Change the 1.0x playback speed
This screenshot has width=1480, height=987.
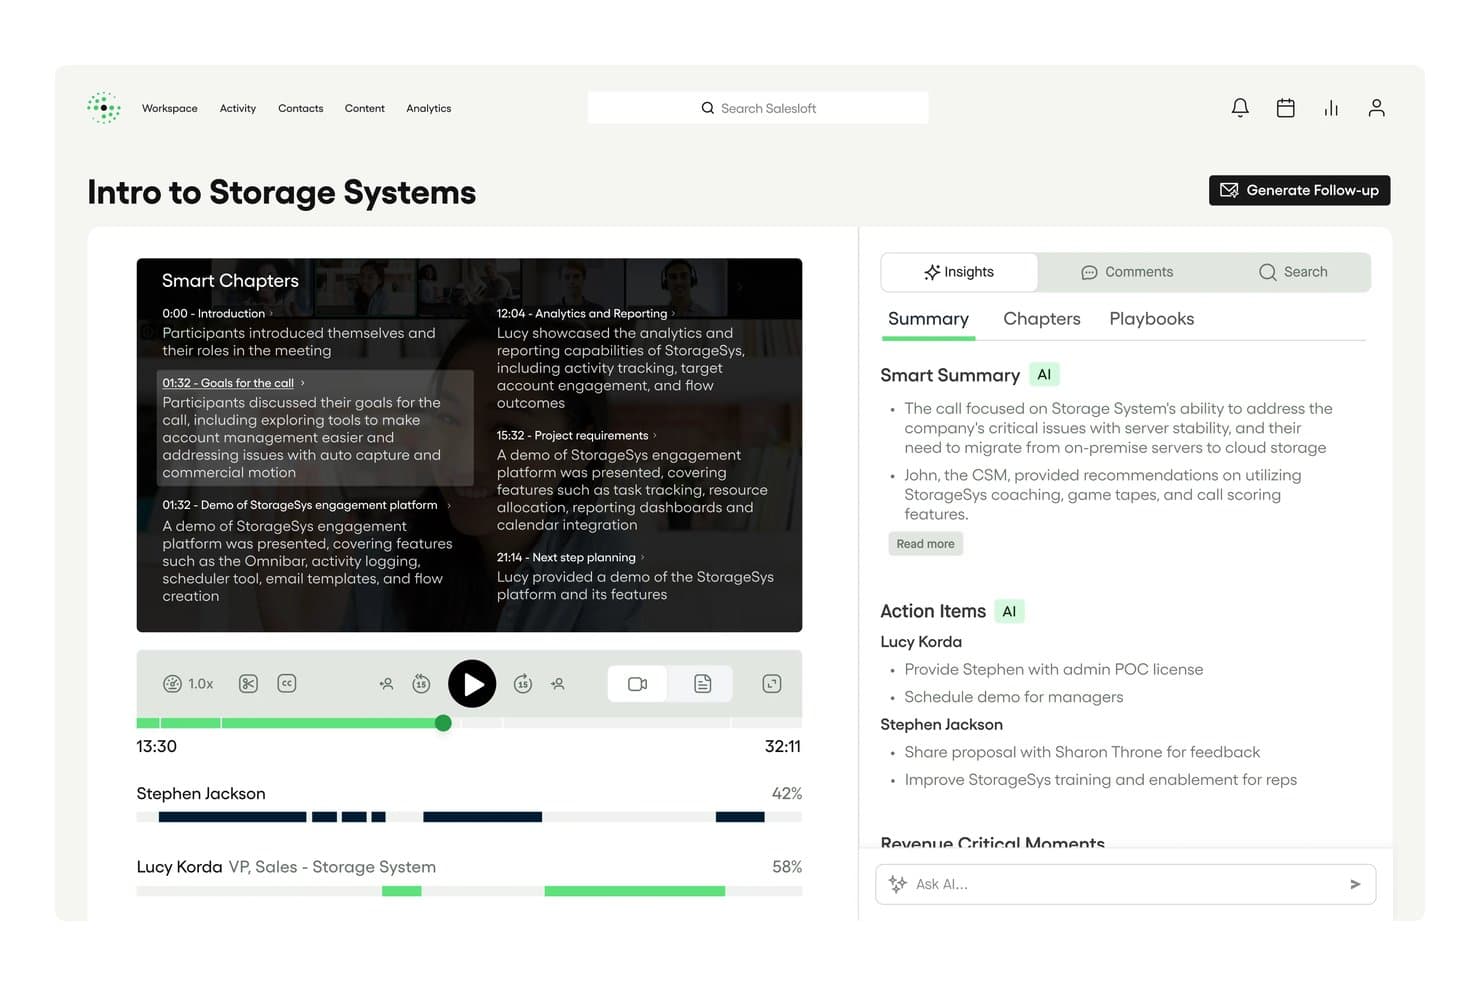tap(188, 684)
